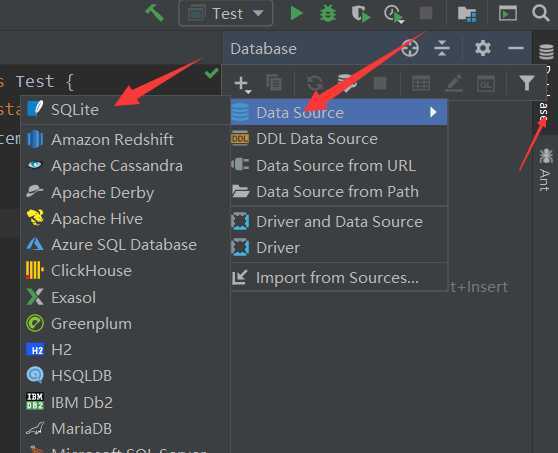Select Data Source from Path
Screen dimensions: 558x453
339,192
